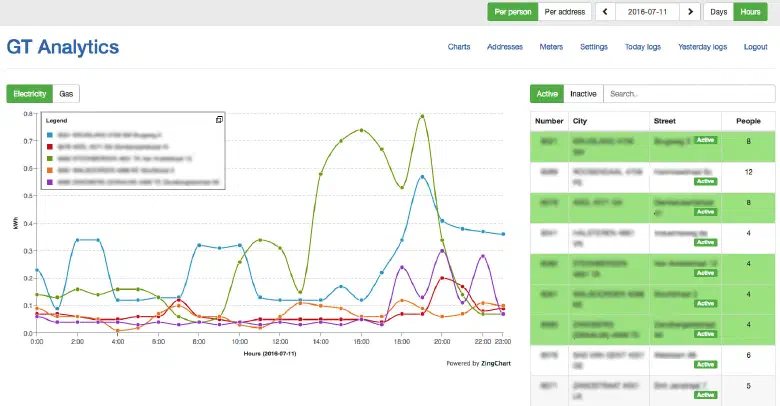
Task: Click green line peak at 19:00
Action: (422, 116)
